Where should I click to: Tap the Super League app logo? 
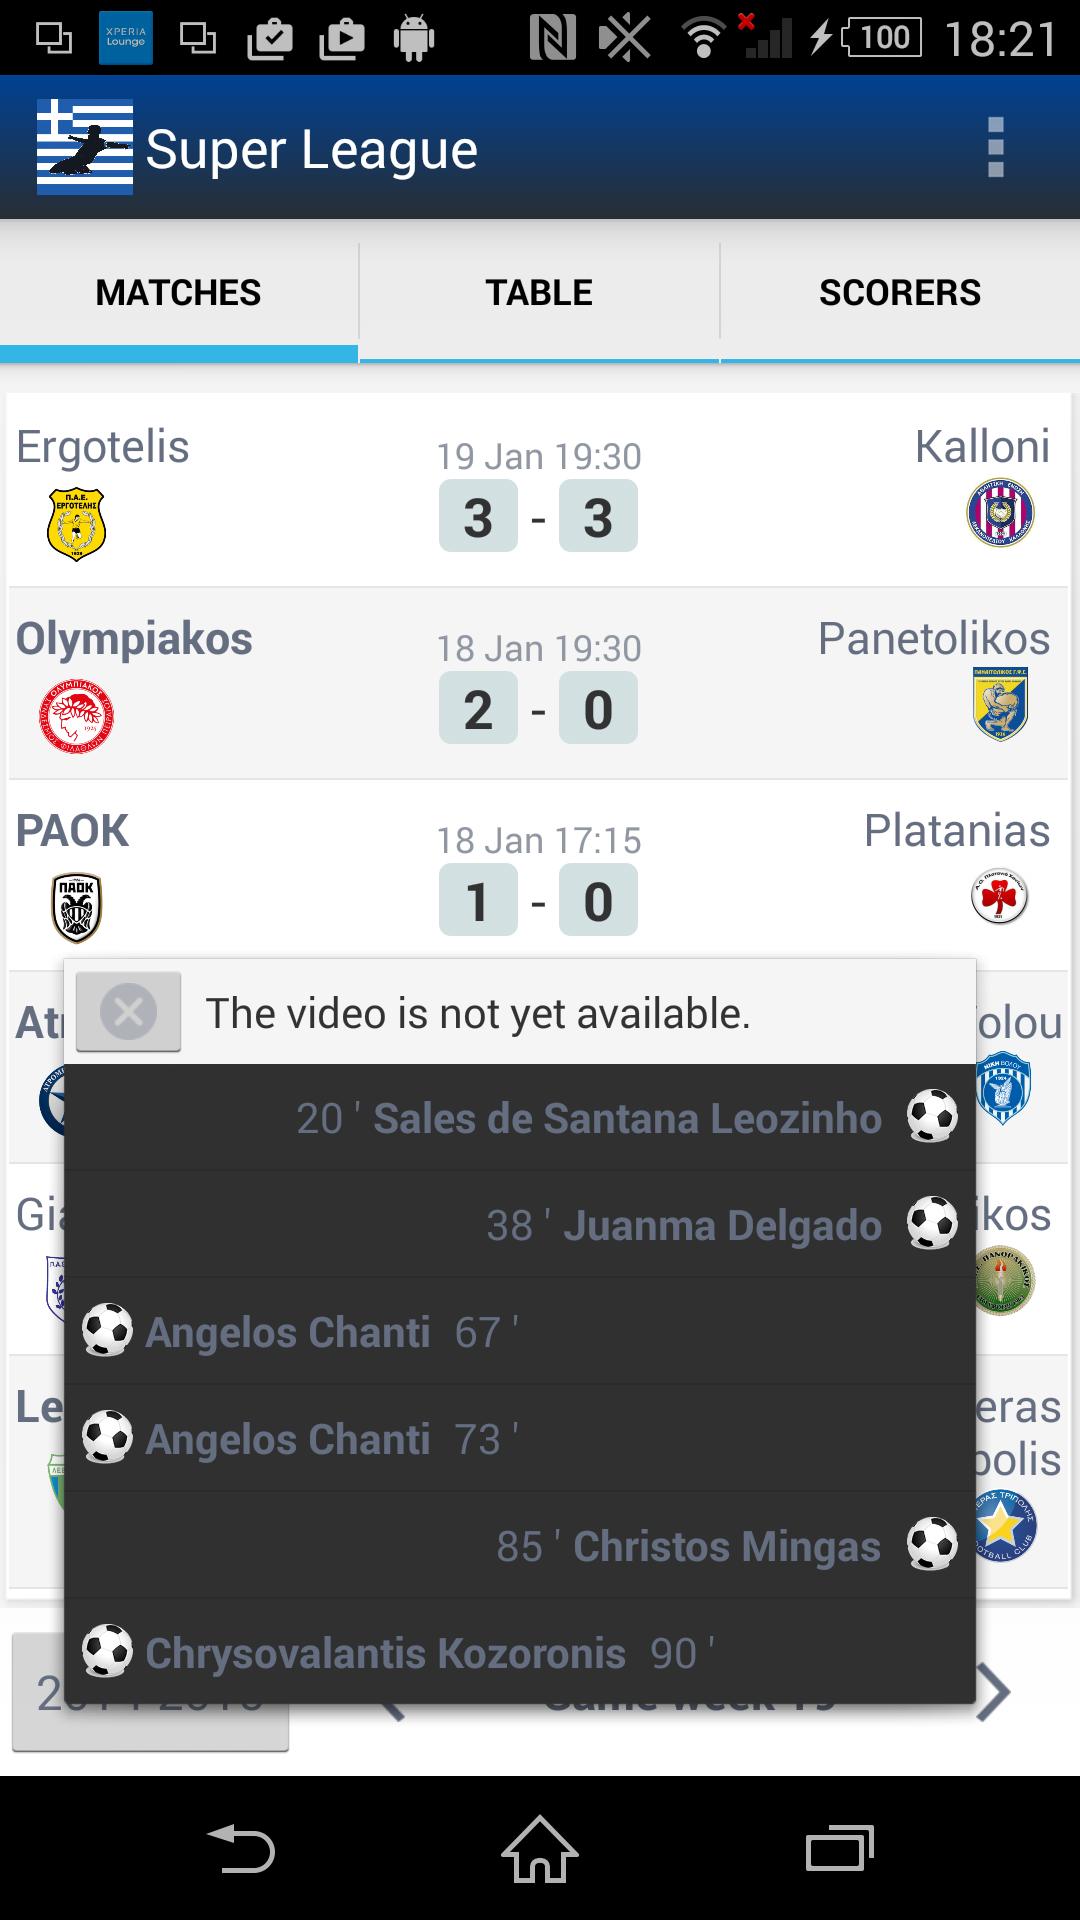(x=85, y=148)
